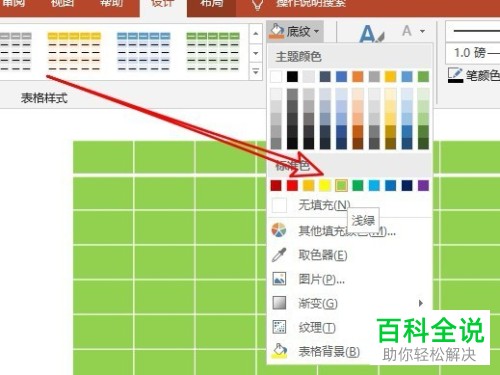Image resolution: width=500 pixels, height=375 pixels.
Task: Expand the table styles gallery with More button
Action: pyautogui.click(x=256, y=71)
